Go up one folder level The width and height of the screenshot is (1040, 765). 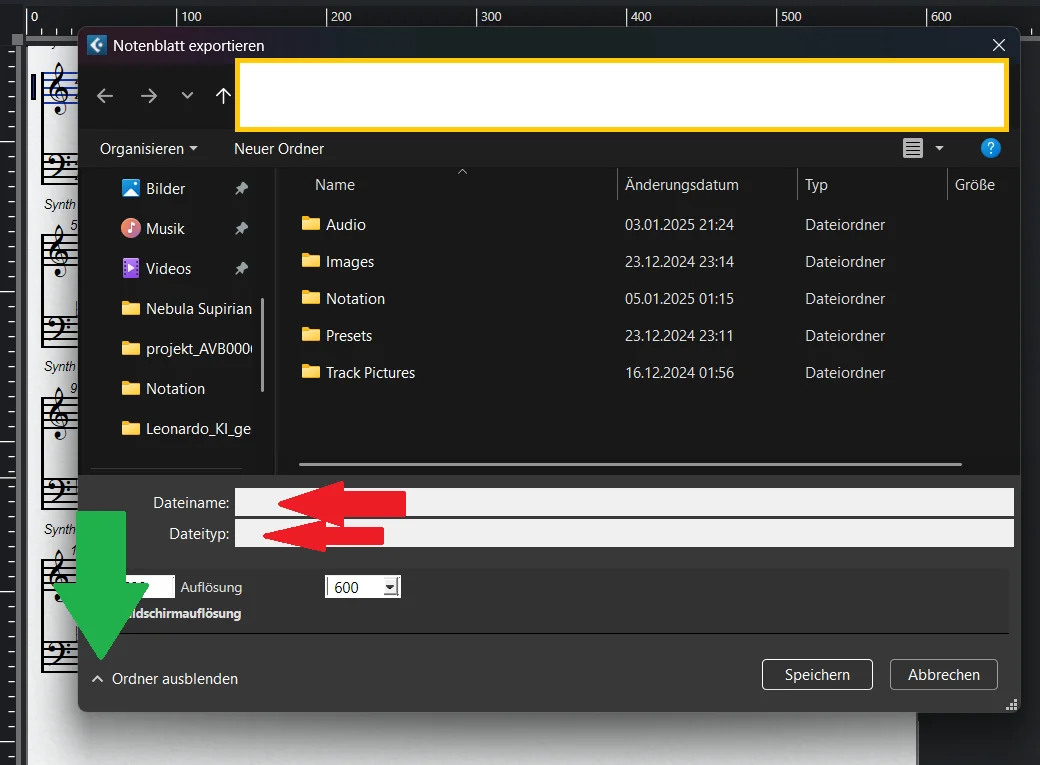pyautogui.click(x=223, y=96)
